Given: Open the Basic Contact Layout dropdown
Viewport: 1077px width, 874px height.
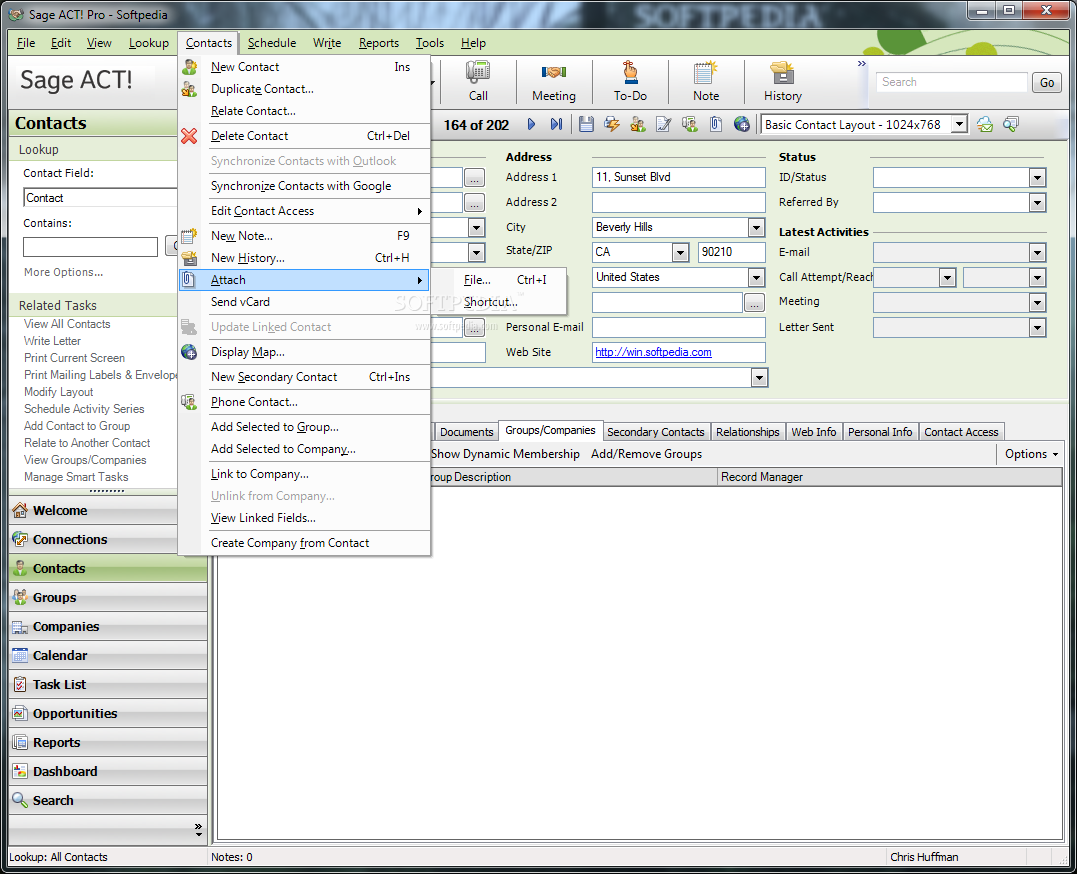Looking at the screenshot, I should tap(960, 124).
